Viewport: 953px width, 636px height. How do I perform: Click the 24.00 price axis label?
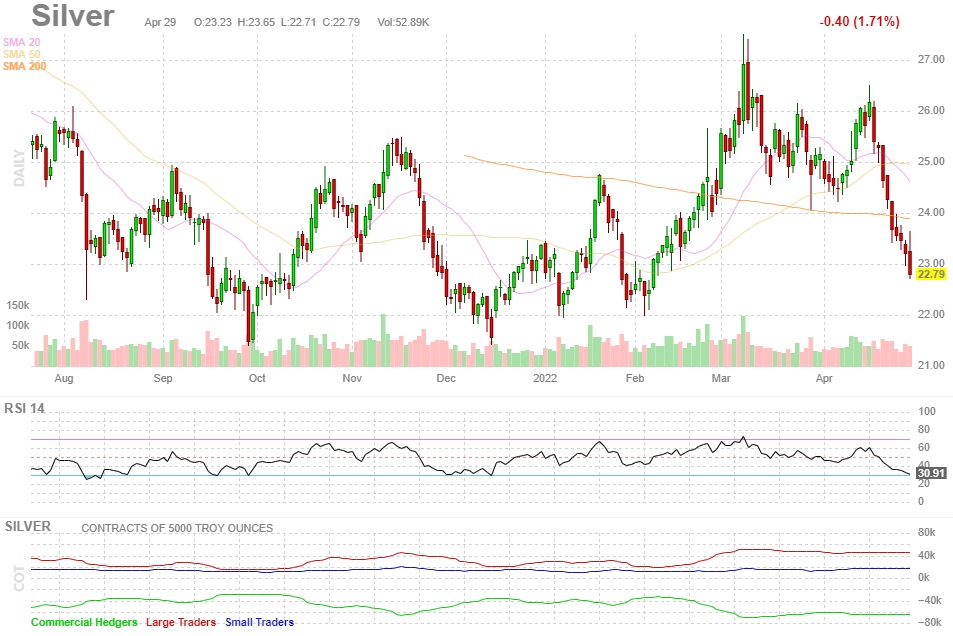point(931,213)
